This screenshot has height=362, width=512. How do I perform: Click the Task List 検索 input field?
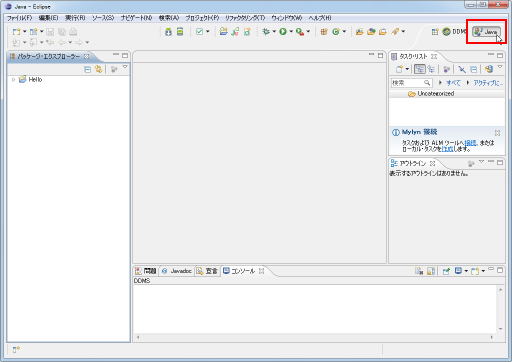point(411,83)
